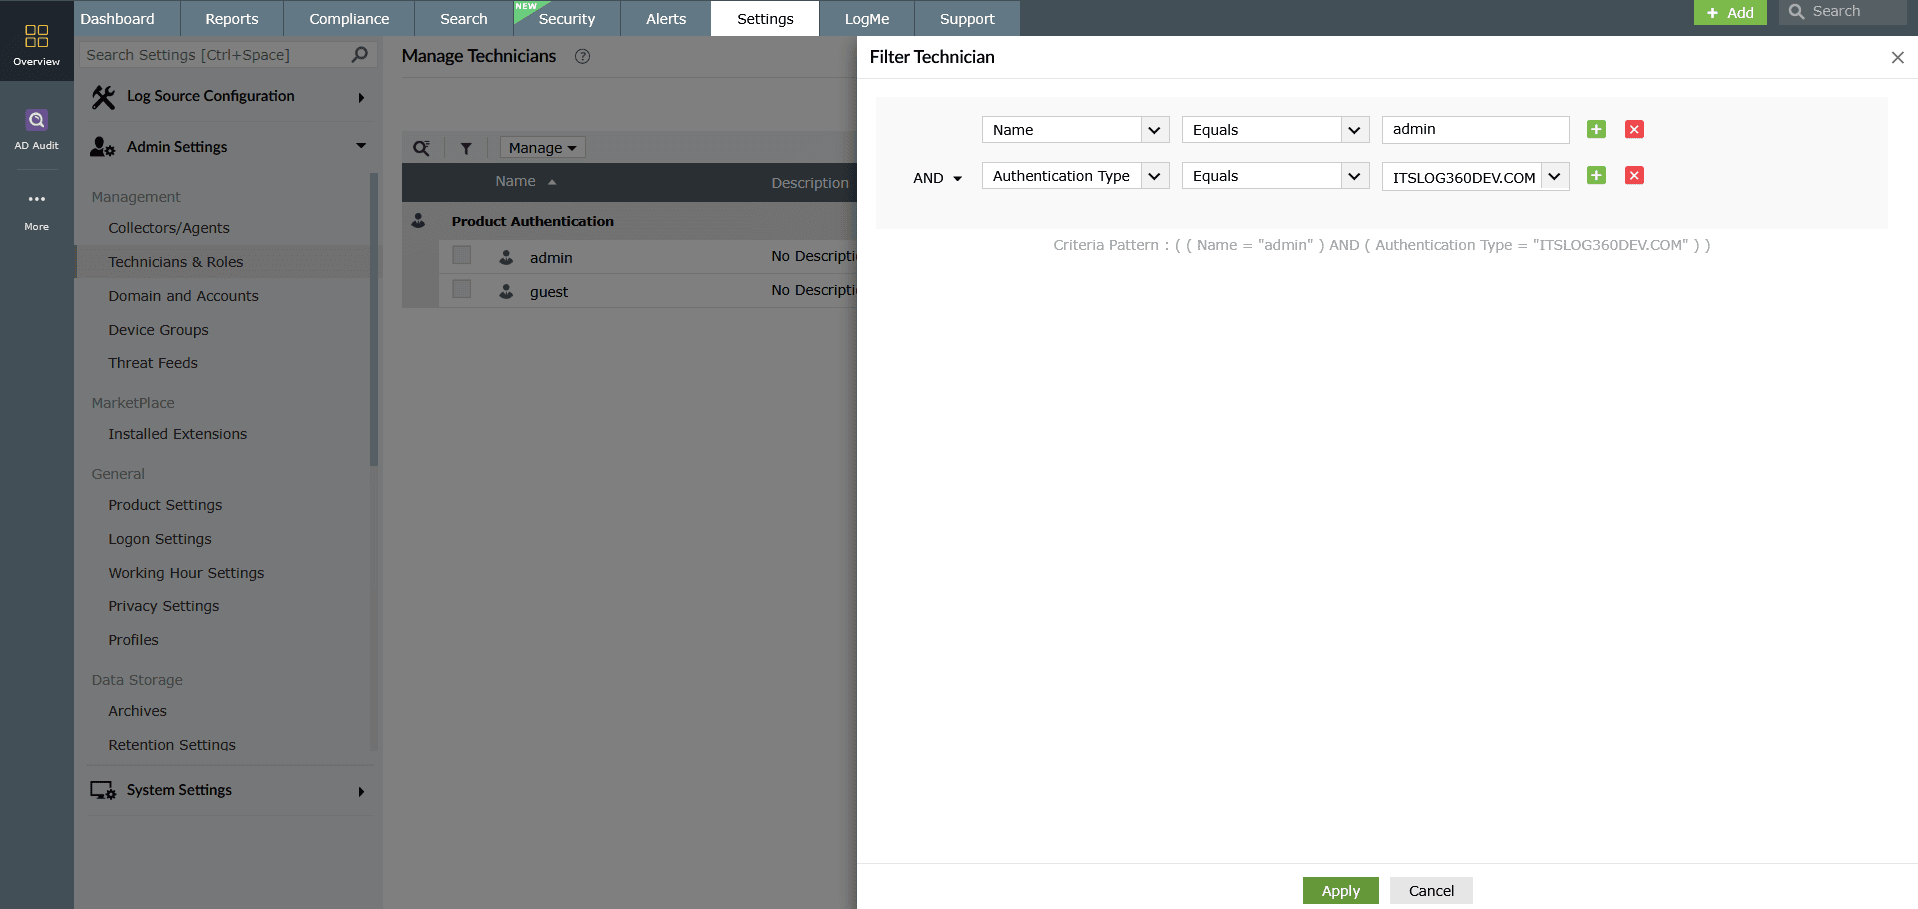Viewport: 1918px width, 909px height.
Task: Open the Alerts tab
Action: point(666,19)
